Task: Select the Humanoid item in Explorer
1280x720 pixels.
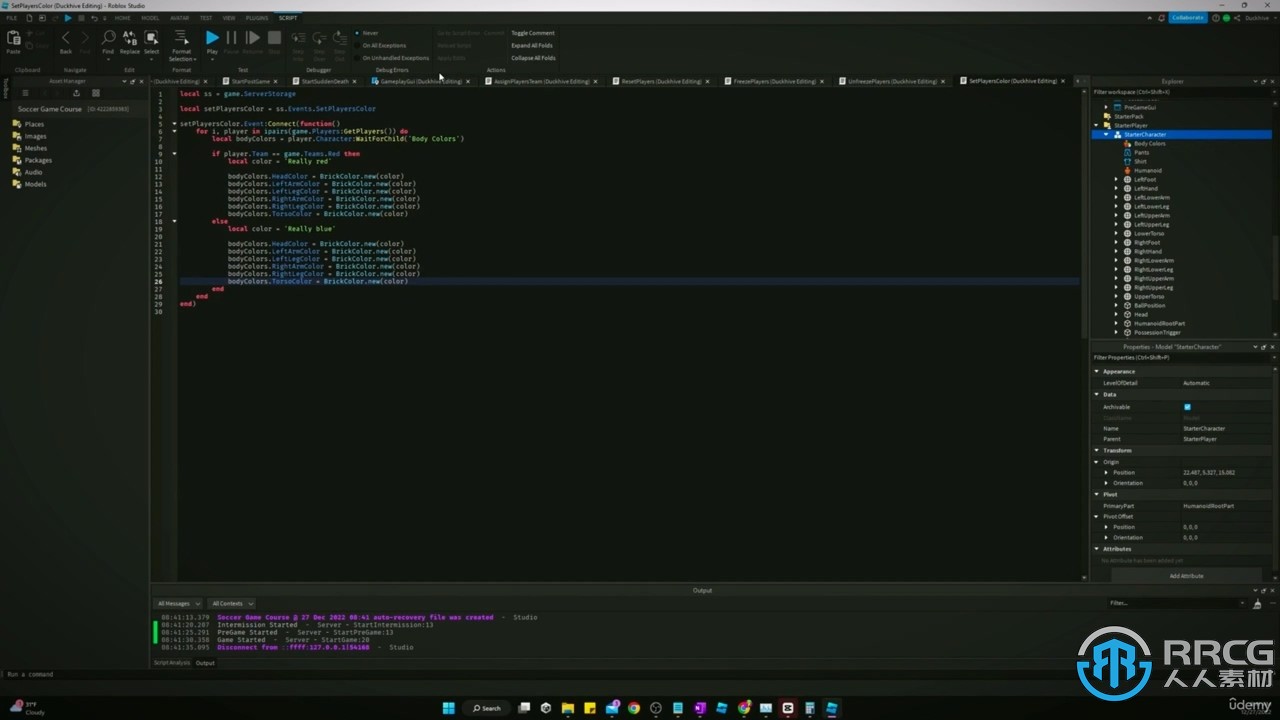Action: (1147, 171)
